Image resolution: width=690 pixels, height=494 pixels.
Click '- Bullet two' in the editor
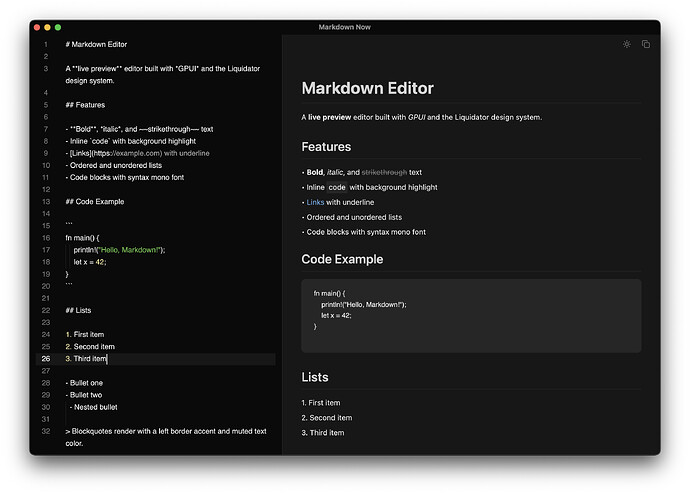click(x=84, y=395)
